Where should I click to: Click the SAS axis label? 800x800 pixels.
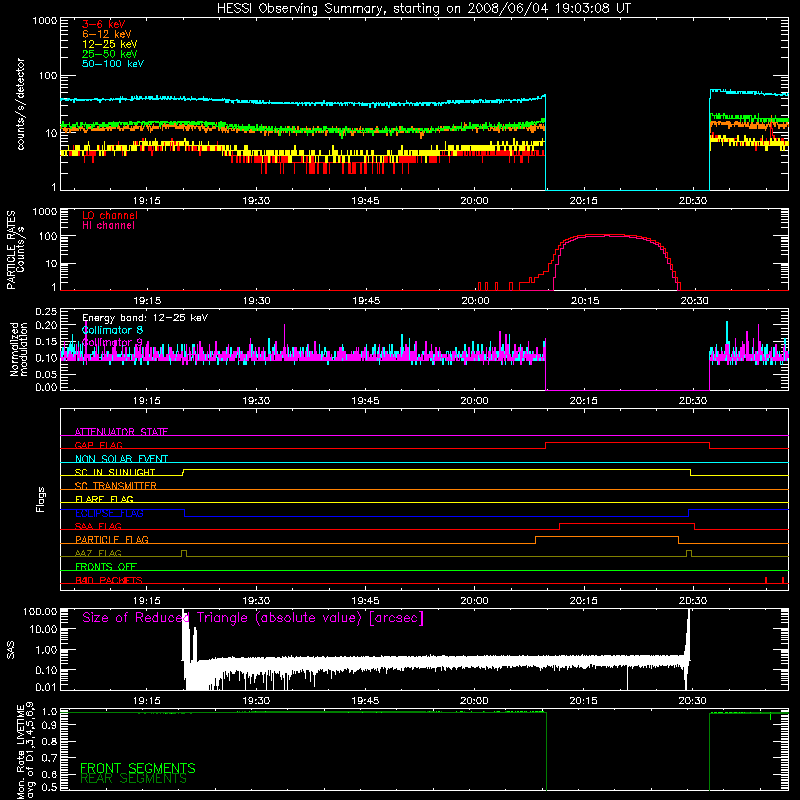(11, 650)
